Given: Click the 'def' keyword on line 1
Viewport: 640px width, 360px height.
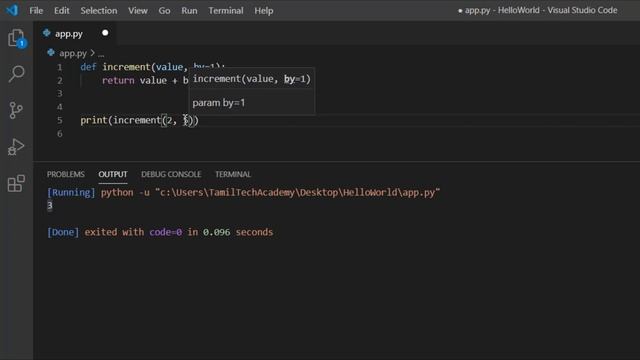Looking at the screenshot, I should tap(88, 67).
